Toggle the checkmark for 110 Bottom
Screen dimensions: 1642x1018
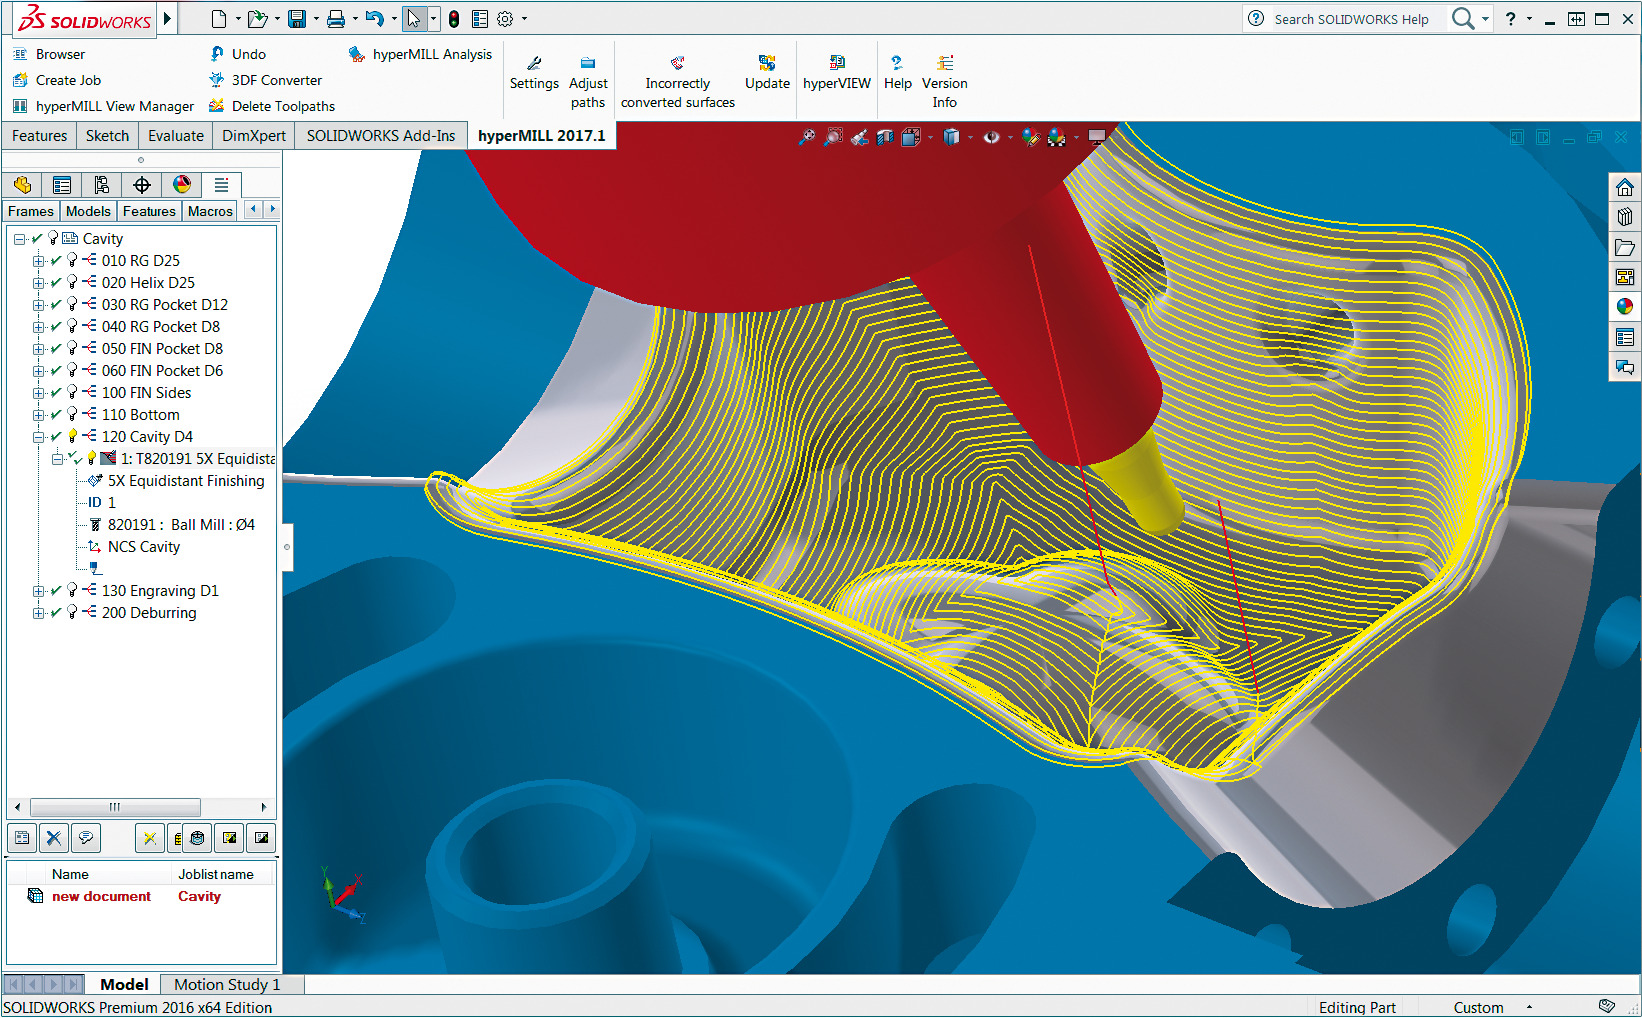click(x=56, y=415)
